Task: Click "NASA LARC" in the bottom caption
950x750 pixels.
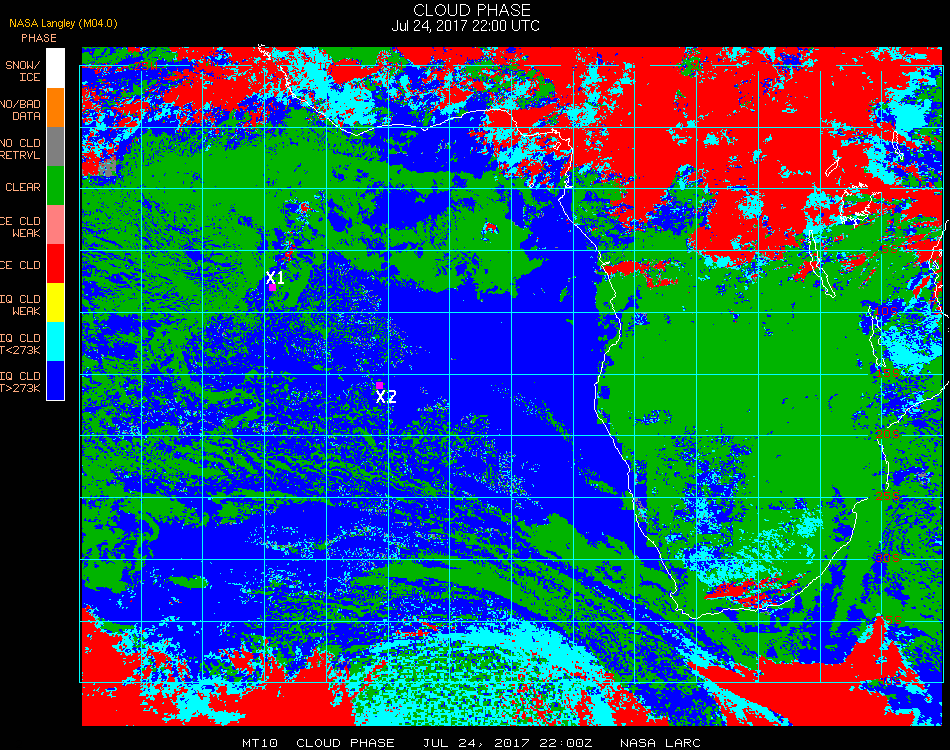Action: [660, 743]
